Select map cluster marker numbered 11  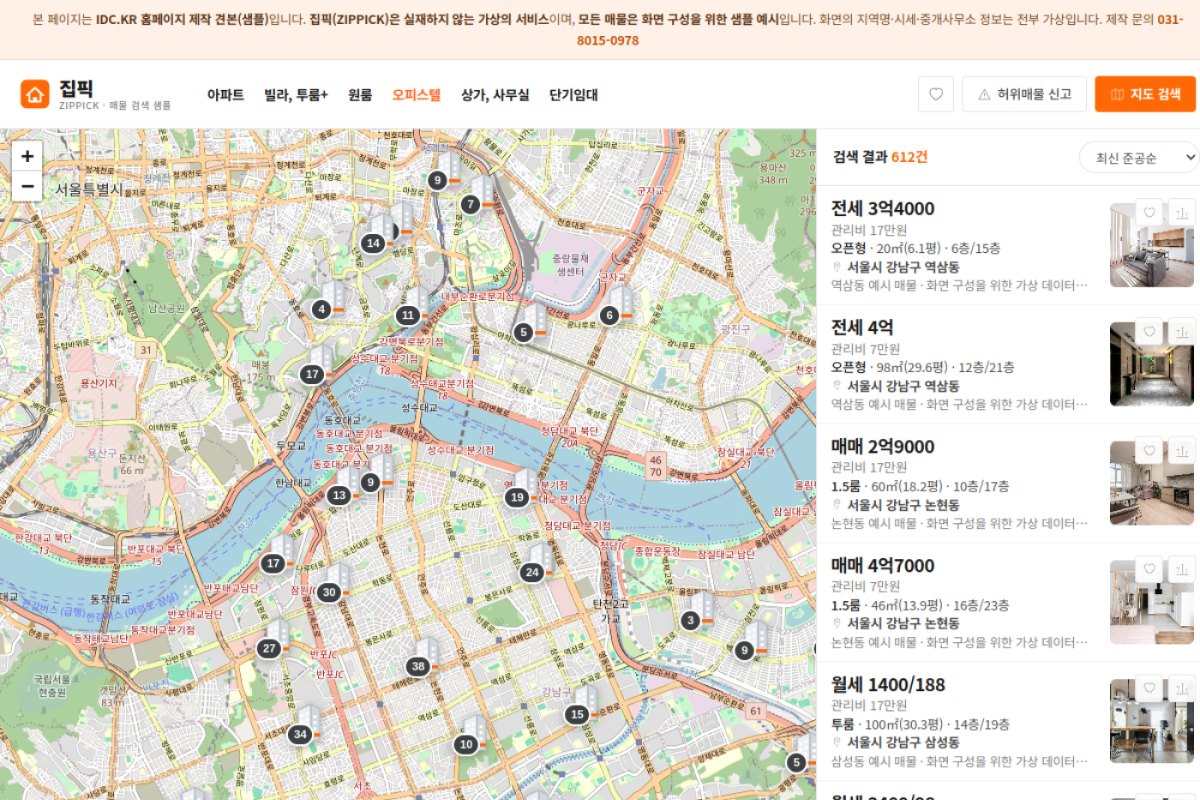tap(407, 315)
